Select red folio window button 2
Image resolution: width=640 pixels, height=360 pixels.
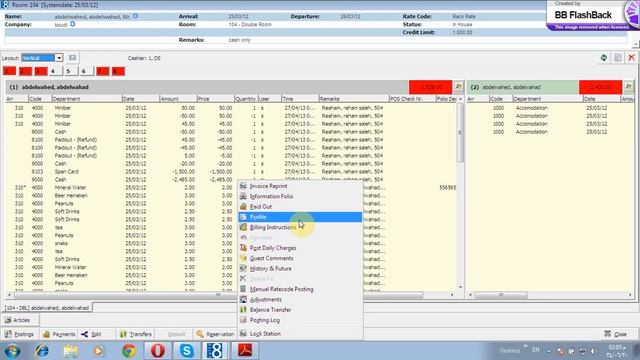click(25, 71)
